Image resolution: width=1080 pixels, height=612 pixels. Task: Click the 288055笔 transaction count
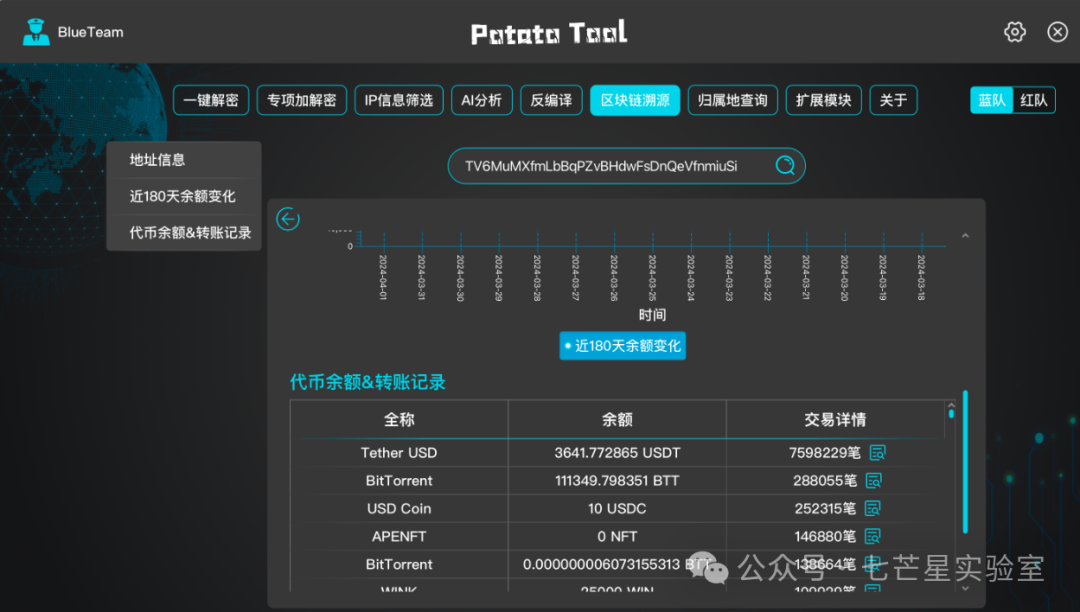(x=824, y=481)
